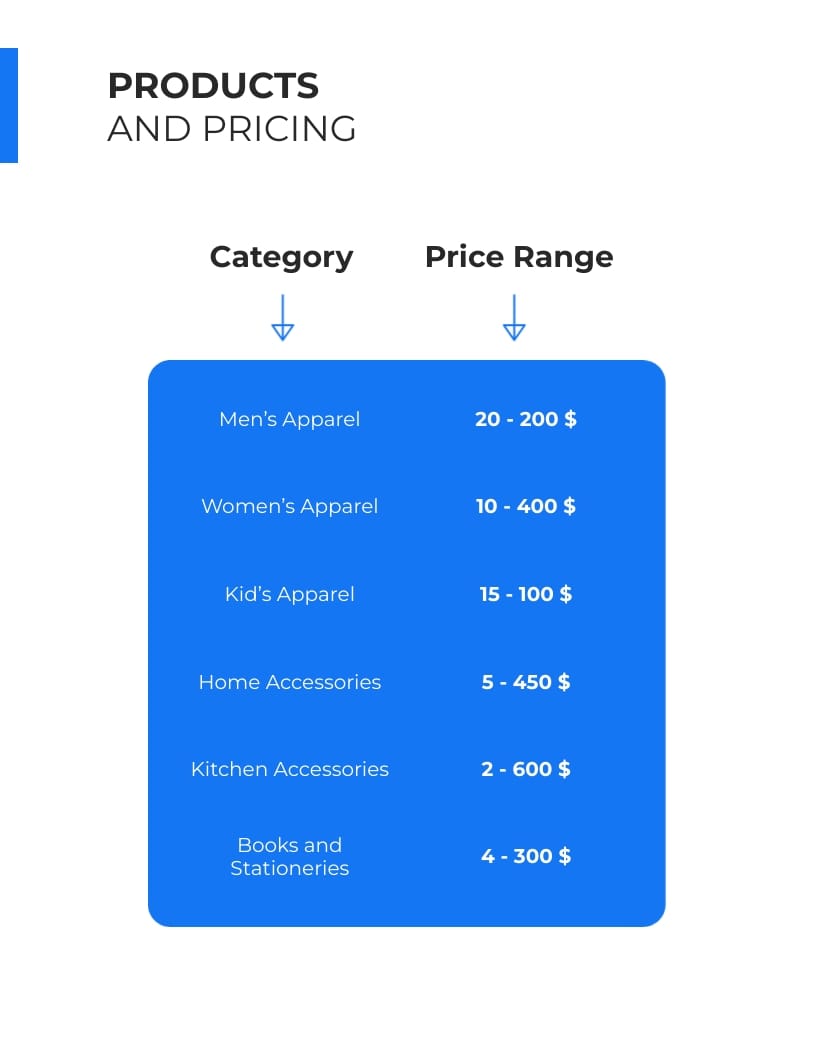This screenshot has width=816, height=1056.
Task: Select the Category column heading
Action: tap(281, 257)
